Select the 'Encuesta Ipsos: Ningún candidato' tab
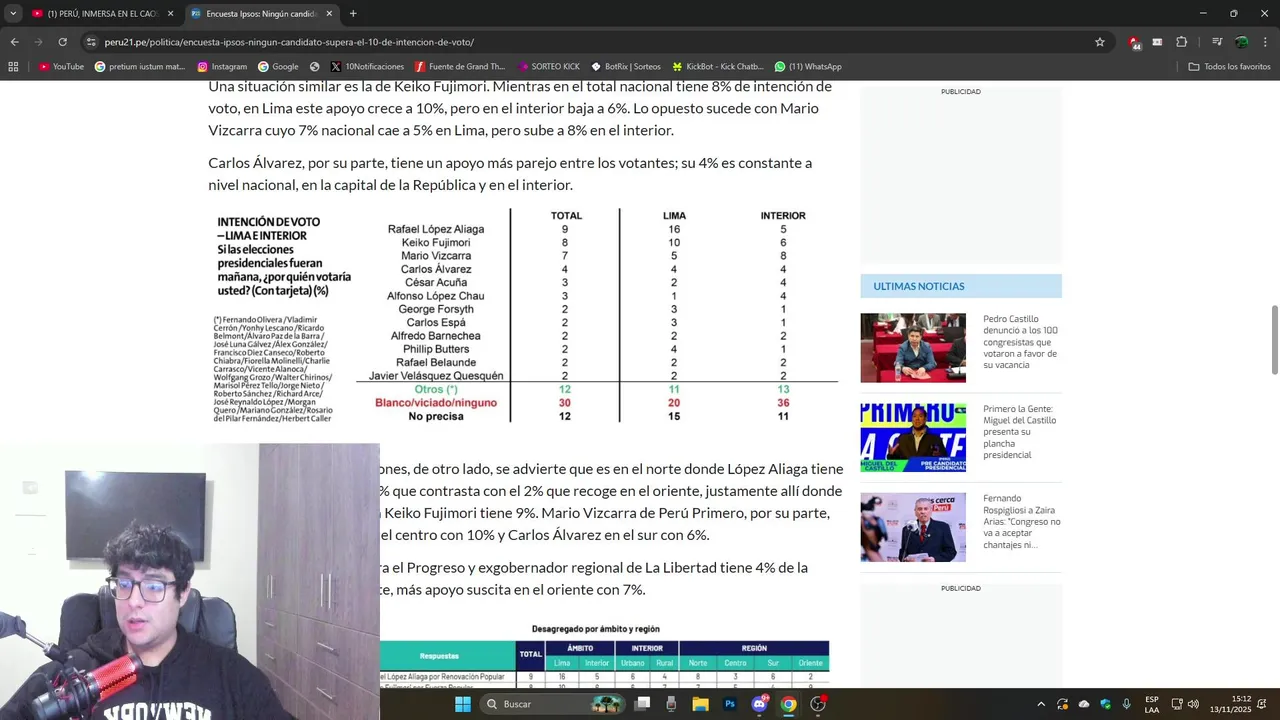1280x720 pixels. coord(262,14)
